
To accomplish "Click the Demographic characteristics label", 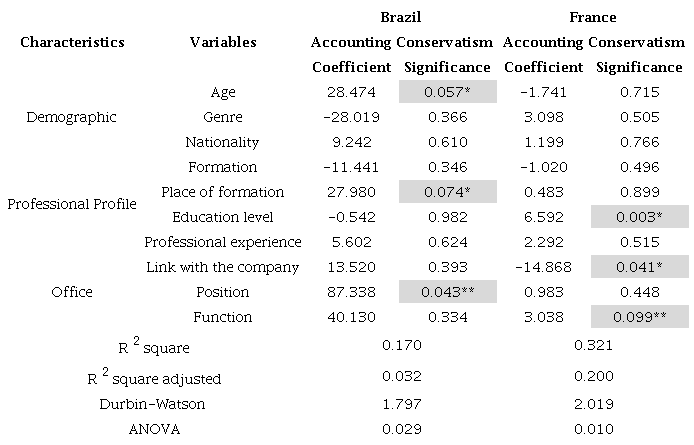I will (x=71, y=117).
